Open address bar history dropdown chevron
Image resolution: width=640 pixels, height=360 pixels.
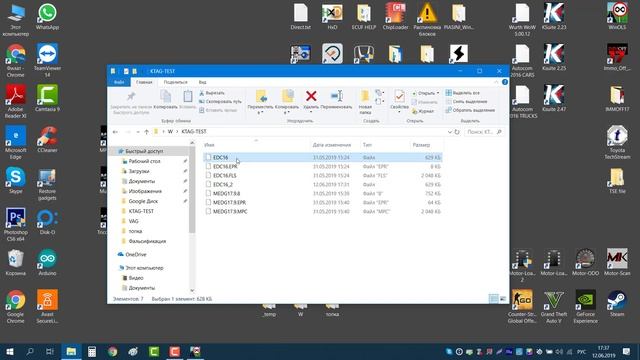[449, 132]
